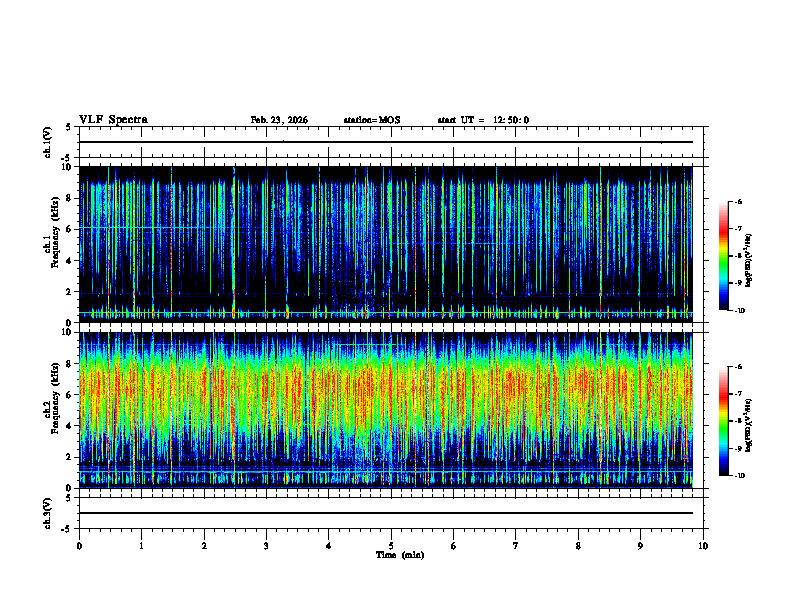Image resolution: width=792 pixels, height=612 pixels.
Task: Click time axis tick label "7"
Action: coord(516,546)
